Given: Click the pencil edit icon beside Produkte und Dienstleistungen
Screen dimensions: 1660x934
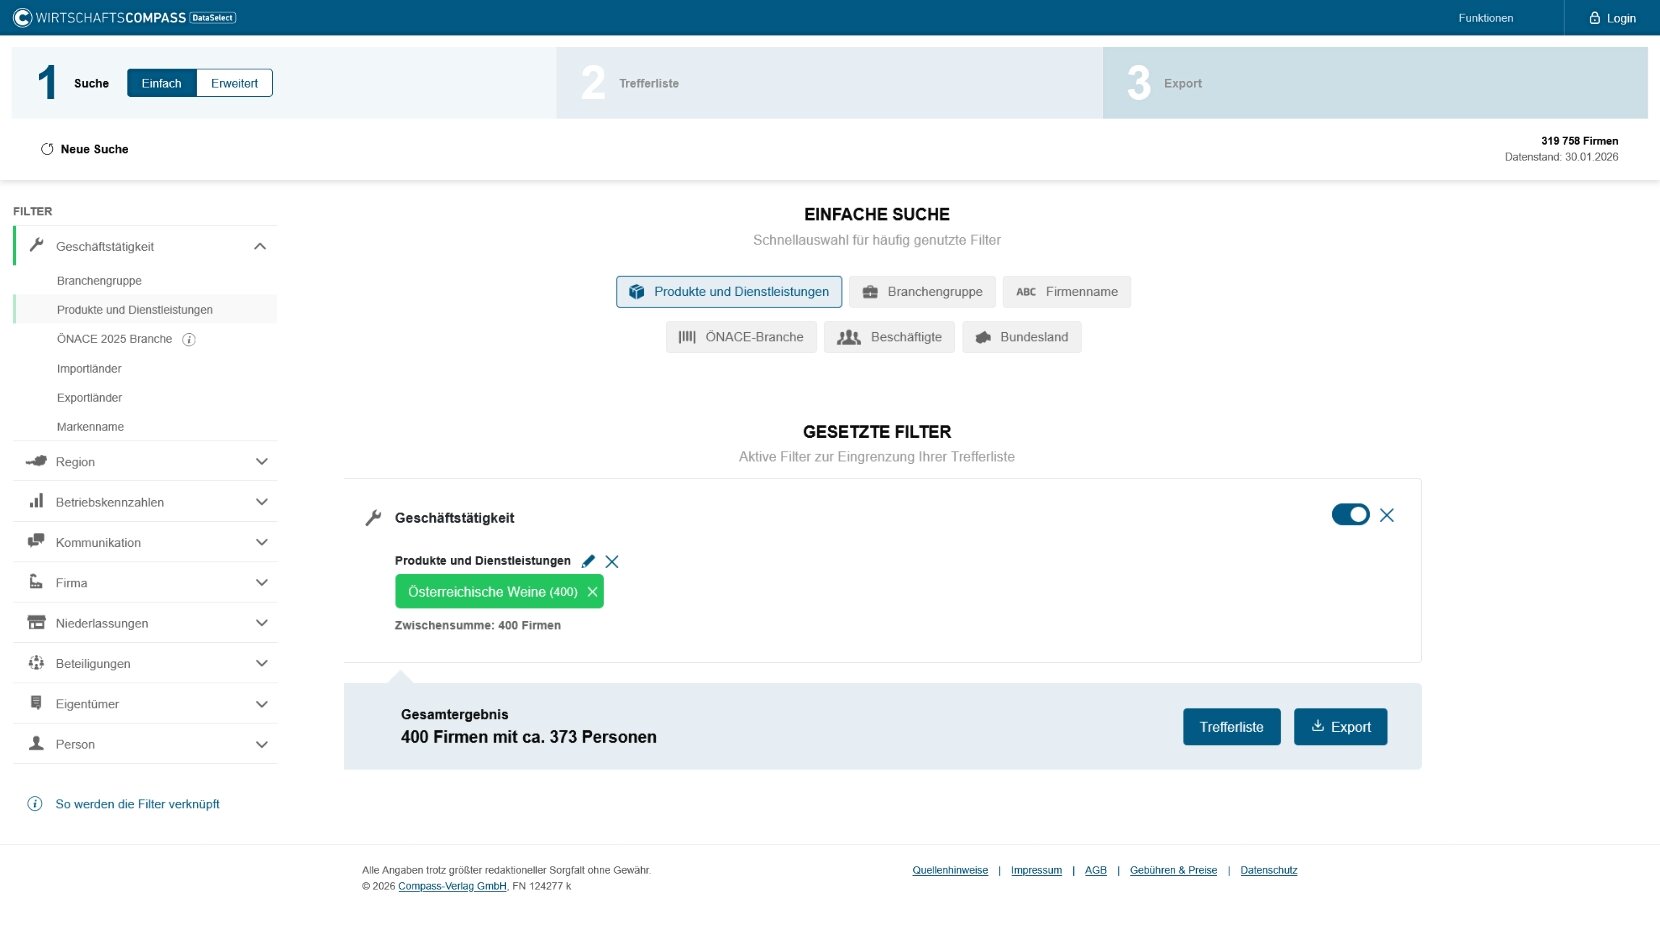Looking at the screenshot, I should pos(588,561).
